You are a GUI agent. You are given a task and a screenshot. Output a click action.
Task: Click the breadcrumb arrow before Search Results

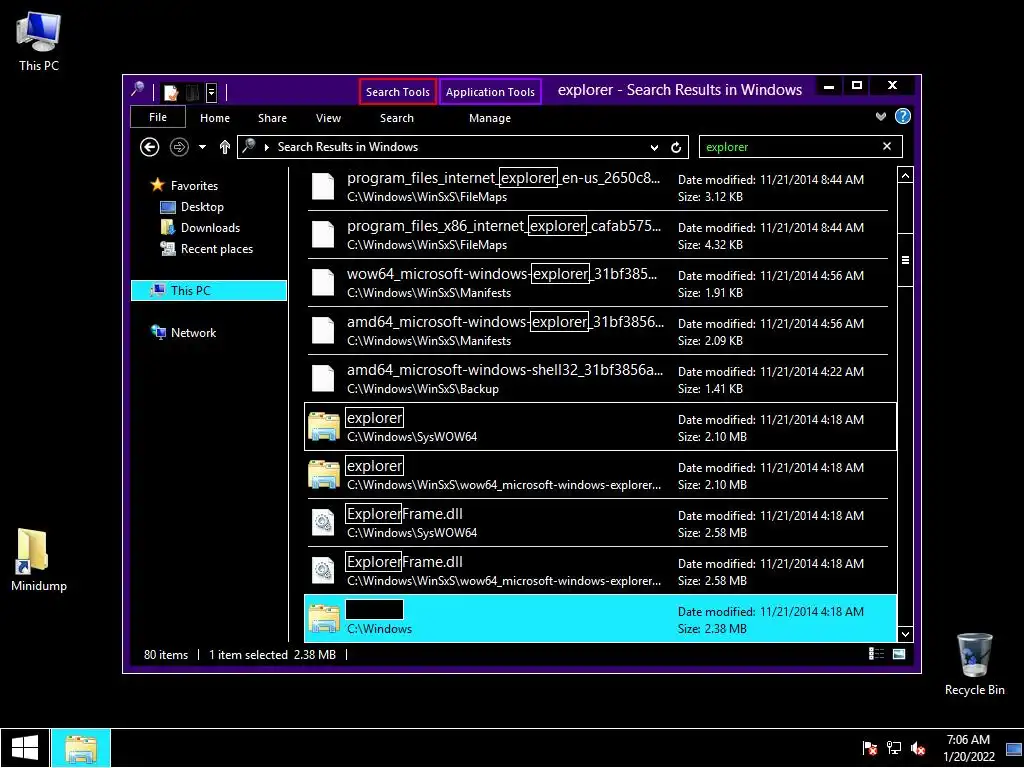coord(266,148)
